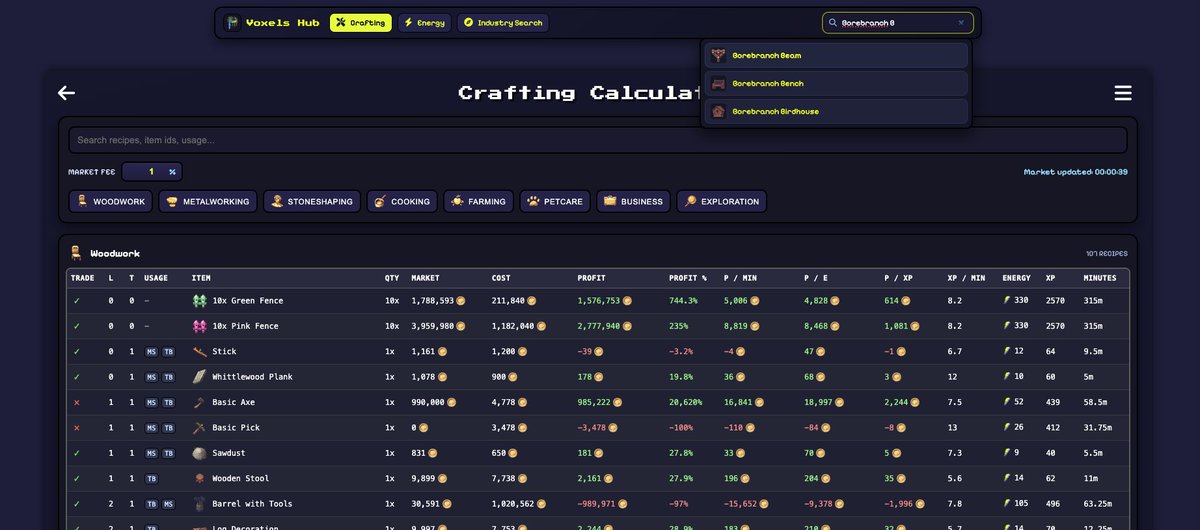Click the profit value 2,777,940
The height and width of the screenshot is (530, 1200).
click(600, 326)
